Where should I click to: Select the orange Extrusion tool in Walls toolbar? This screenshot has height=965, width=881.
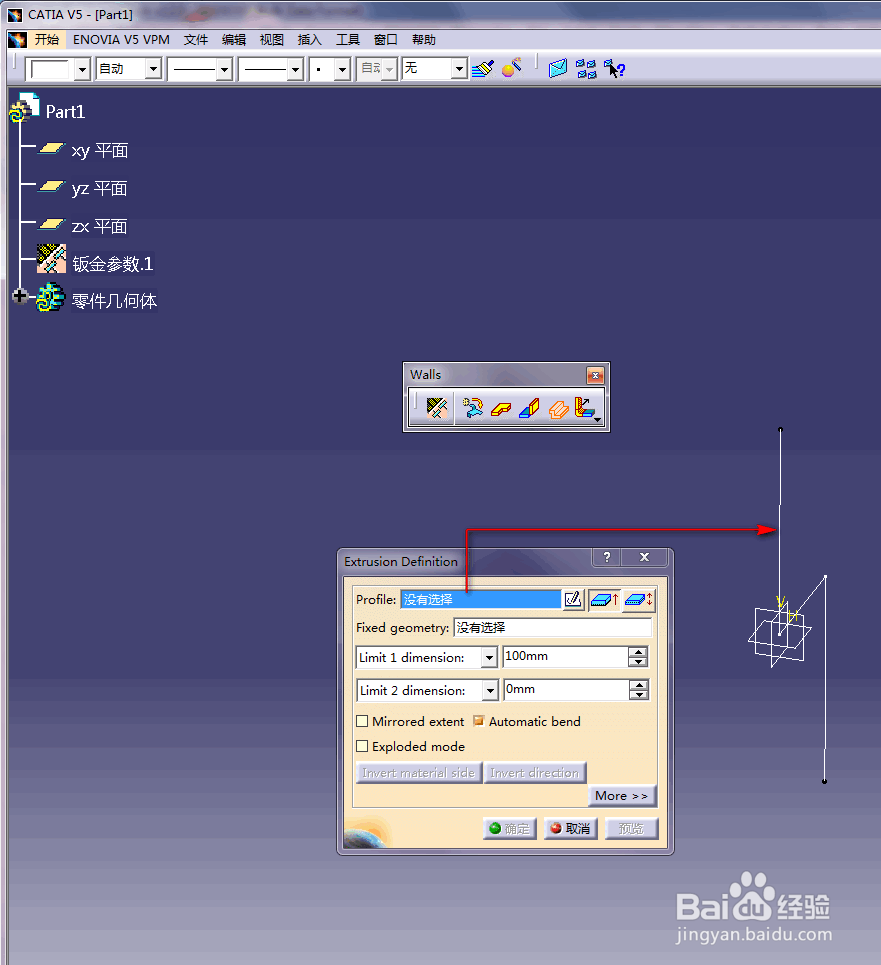558,408
